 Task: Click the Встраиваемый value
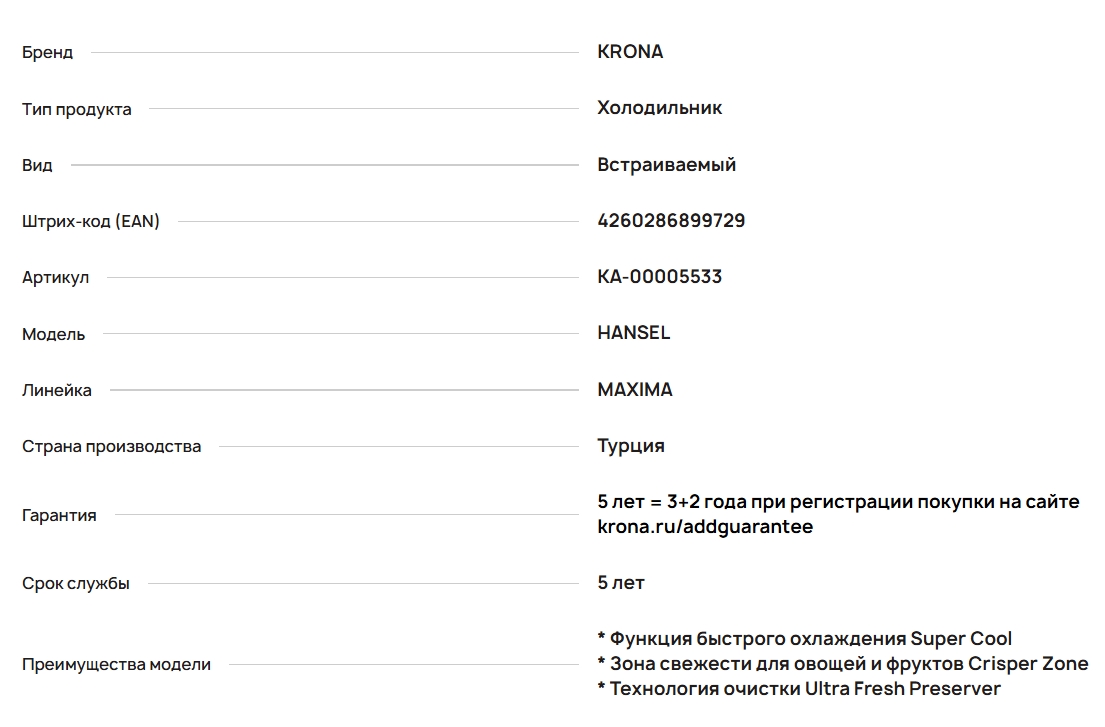666,165
